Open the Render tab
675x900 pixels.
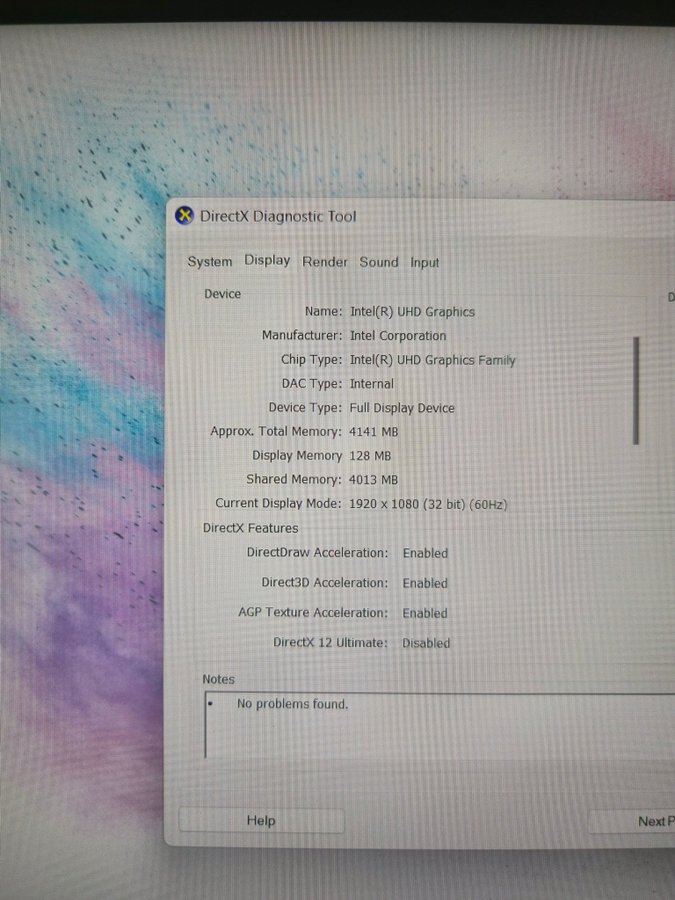[x=325, y=262]
